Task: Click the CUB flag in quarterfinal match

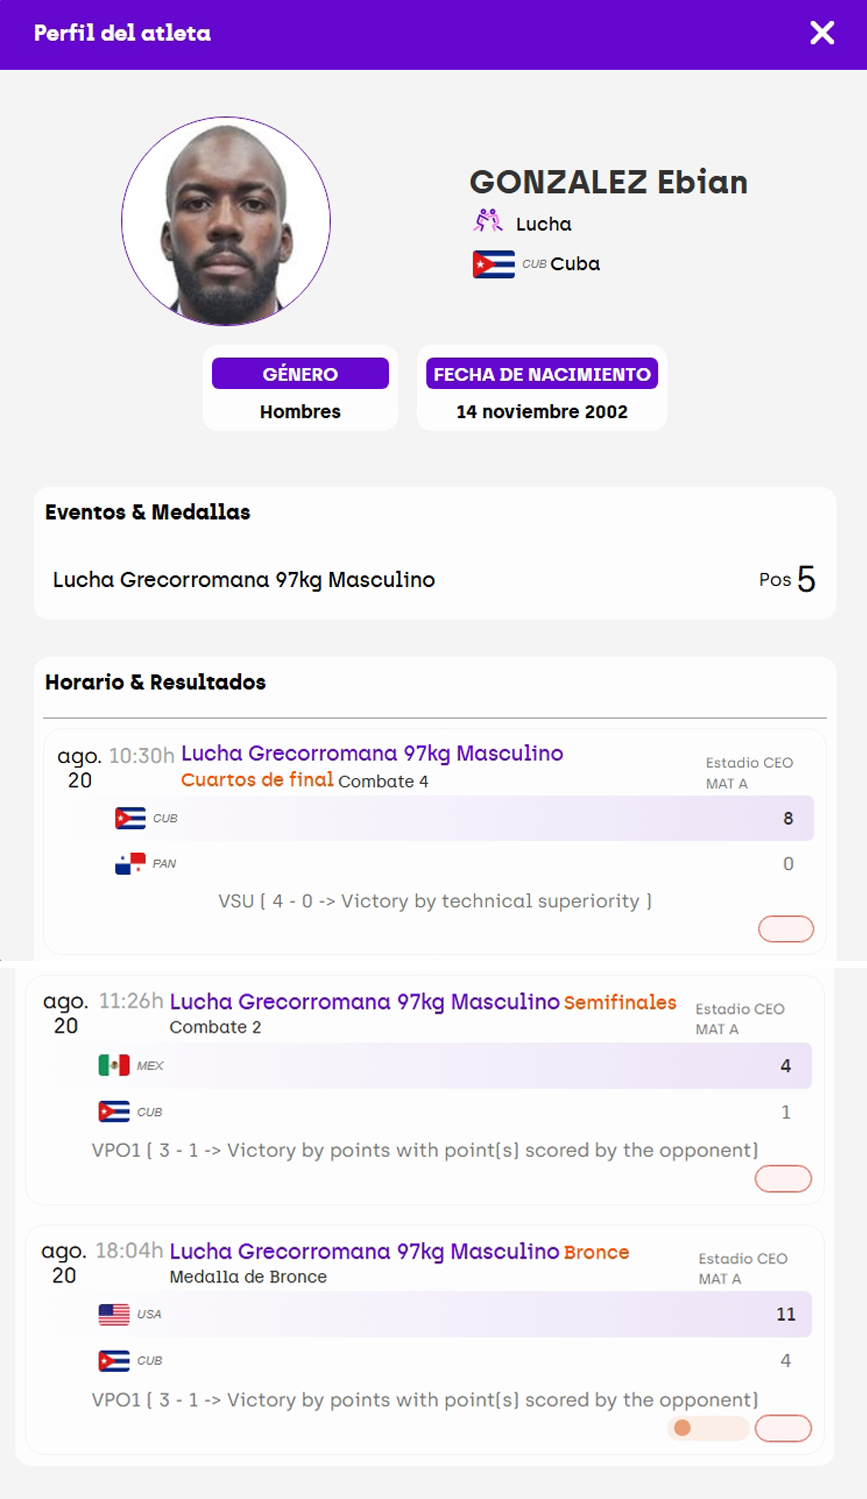Action: [130, 818]
